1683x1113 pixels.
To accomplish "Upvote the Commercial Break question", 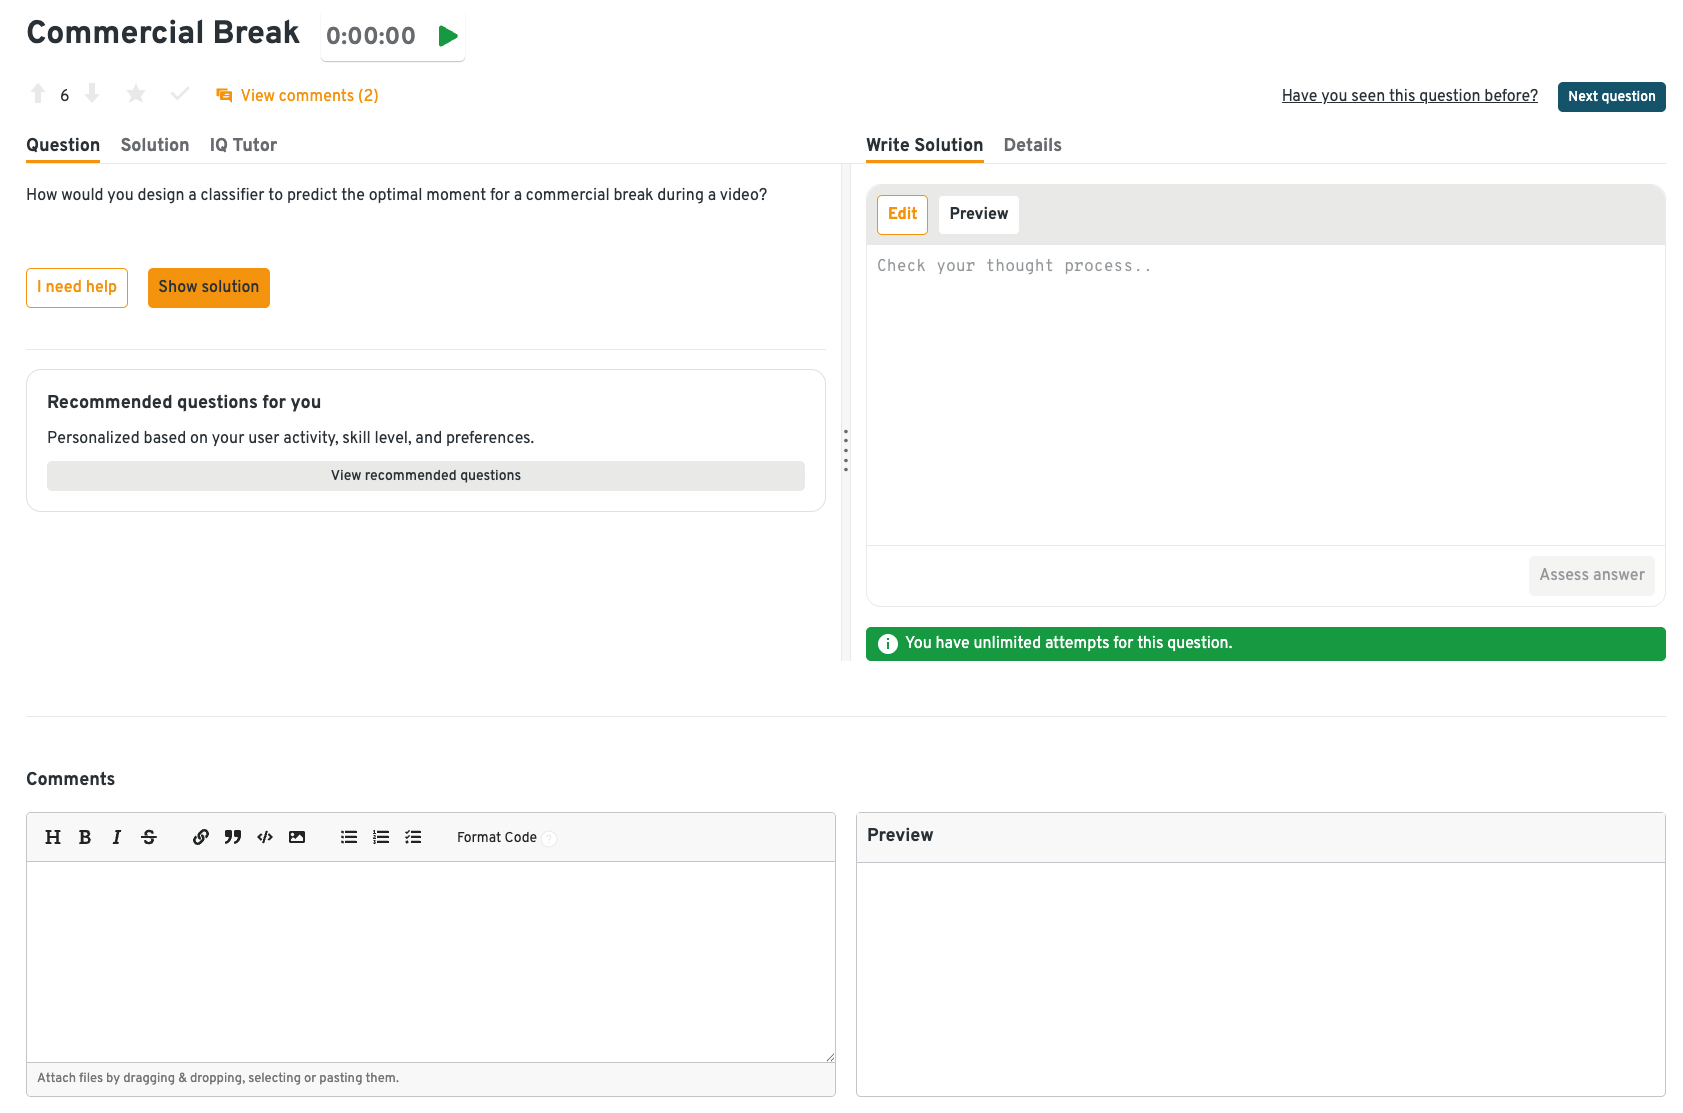I will point(38,94).
